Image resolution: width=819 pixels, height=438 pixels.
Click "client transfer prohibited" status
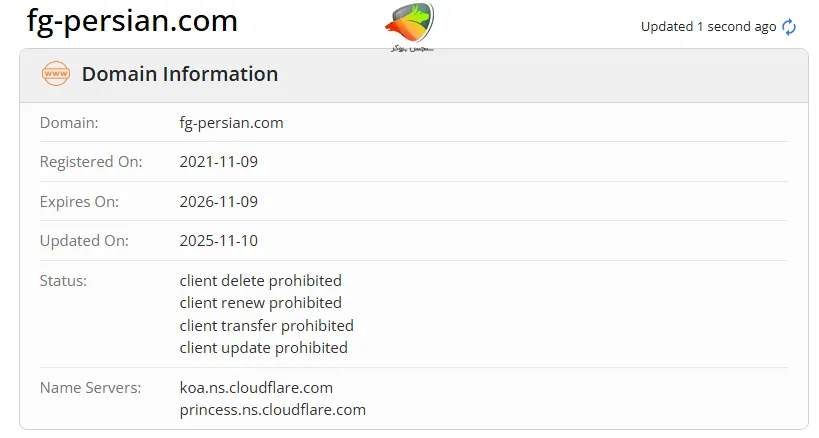click(x=266, y=326)
